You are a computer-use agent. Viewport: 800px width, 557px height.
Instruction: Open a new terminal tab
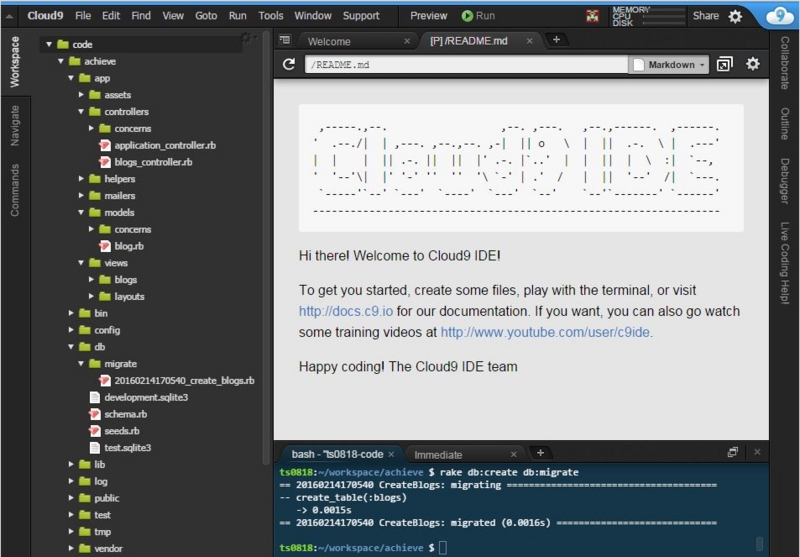coord(540,452)
